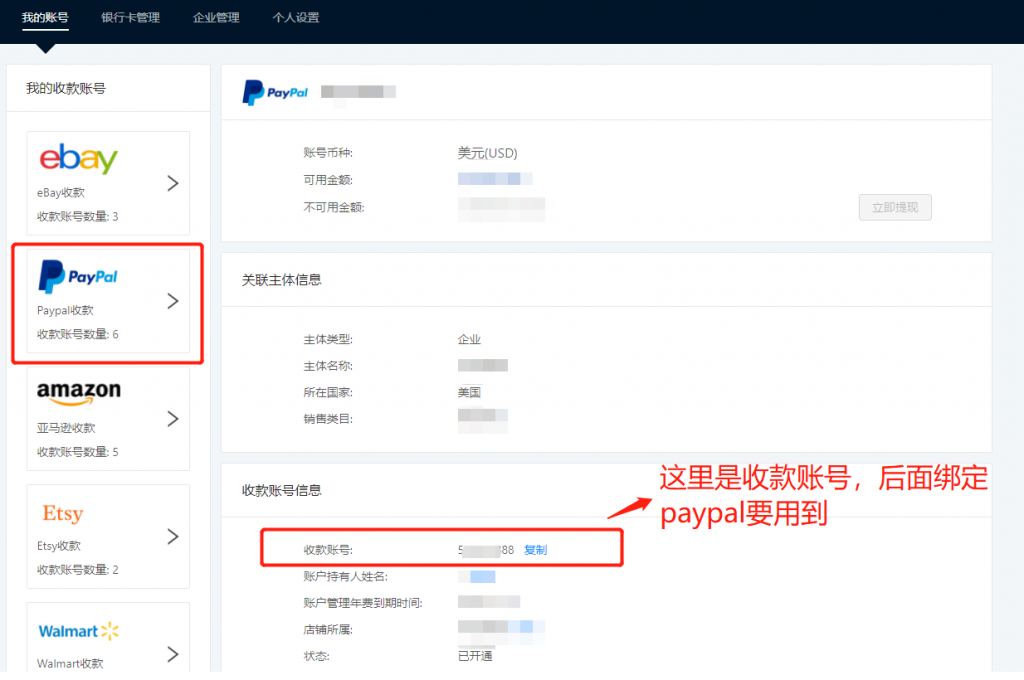Click the PayPal logo in sidebar card
The image size is (1024, 680).
click(x=78, y=276)
